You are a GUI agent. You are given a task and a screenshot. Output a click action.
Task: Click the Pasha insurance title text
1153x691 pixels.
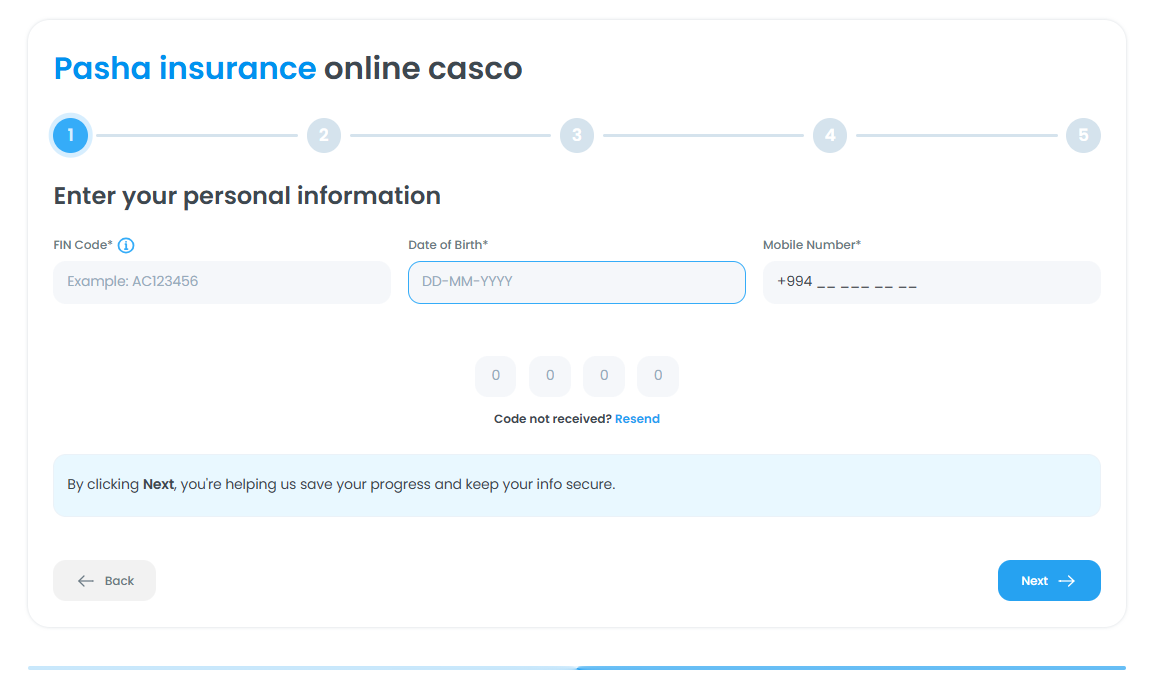[185, 69]
